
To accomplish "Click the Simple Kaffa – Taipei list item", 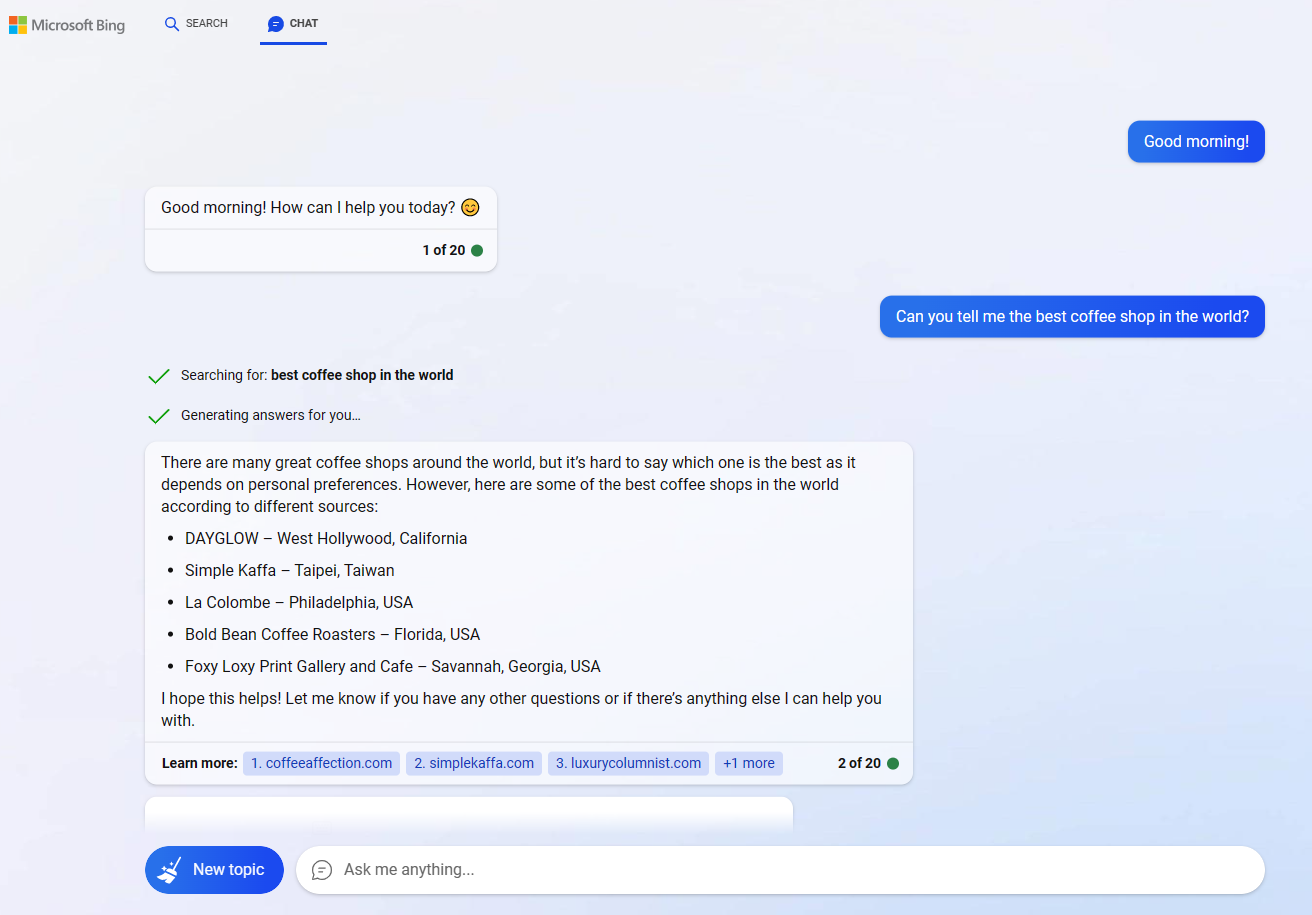I will coord(290,570).
